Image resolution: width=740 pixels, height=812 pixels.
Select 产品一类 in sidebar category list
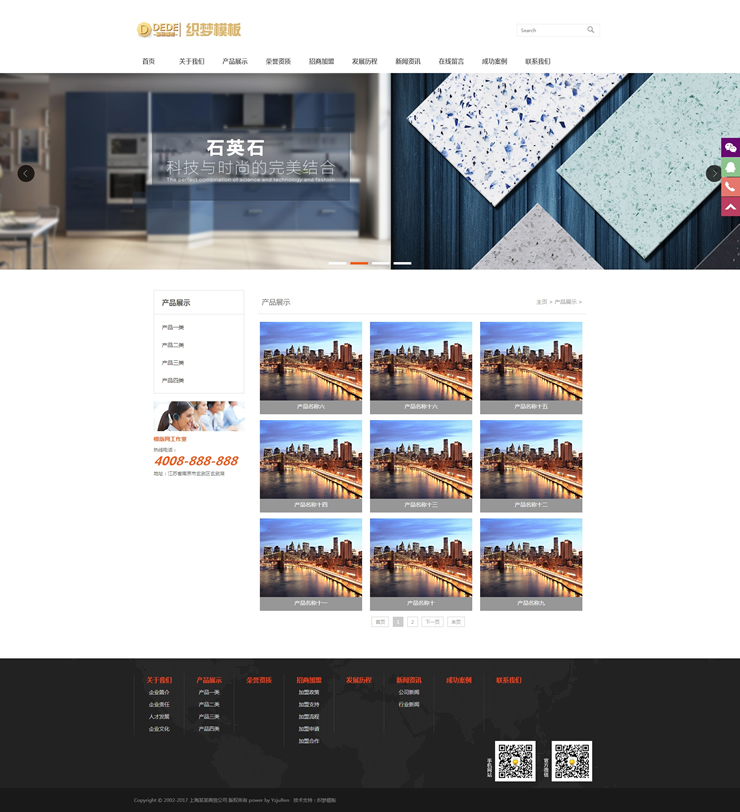tap(173, 327)
